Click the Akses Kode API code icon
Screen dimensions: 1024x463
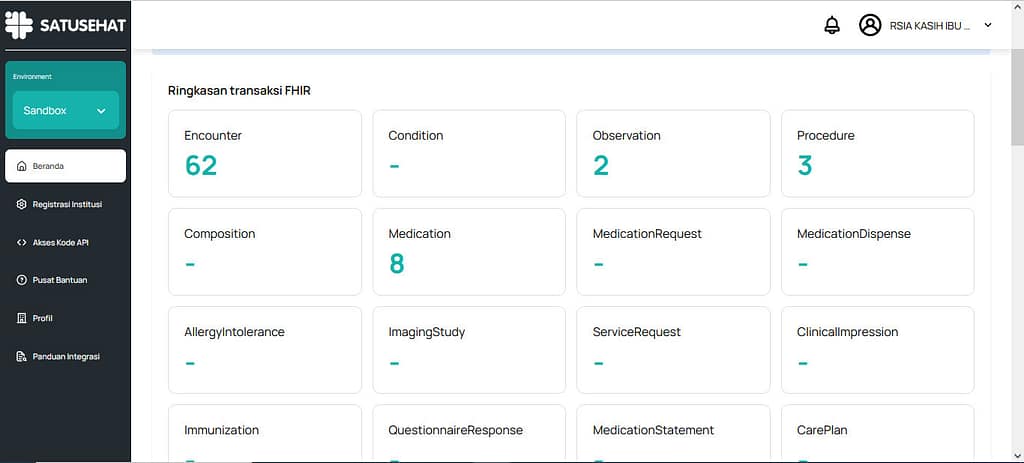click(22, 242)
